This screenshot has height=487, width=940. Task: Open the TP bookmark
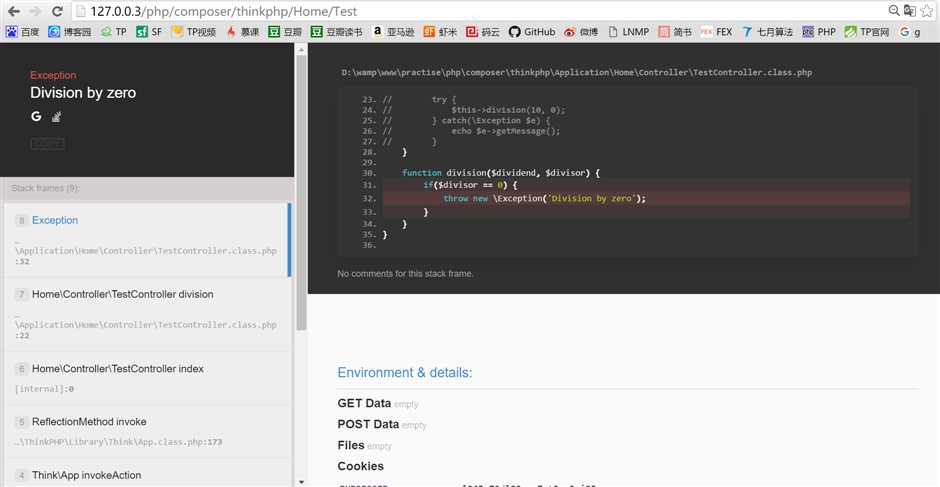click(x=114, y=32)
